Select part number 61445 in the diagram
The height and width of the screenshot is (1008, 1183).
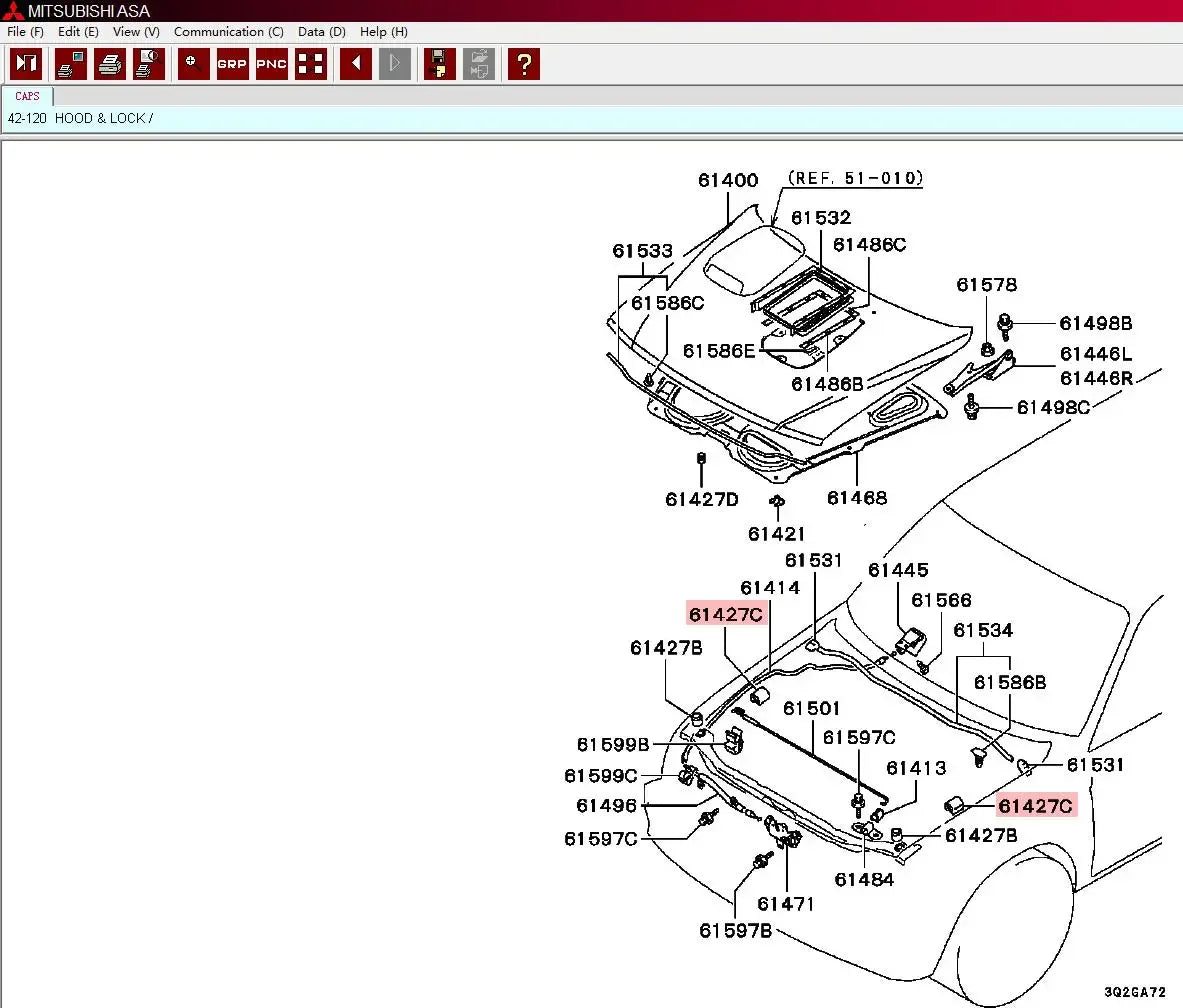[x=898, y=570]
